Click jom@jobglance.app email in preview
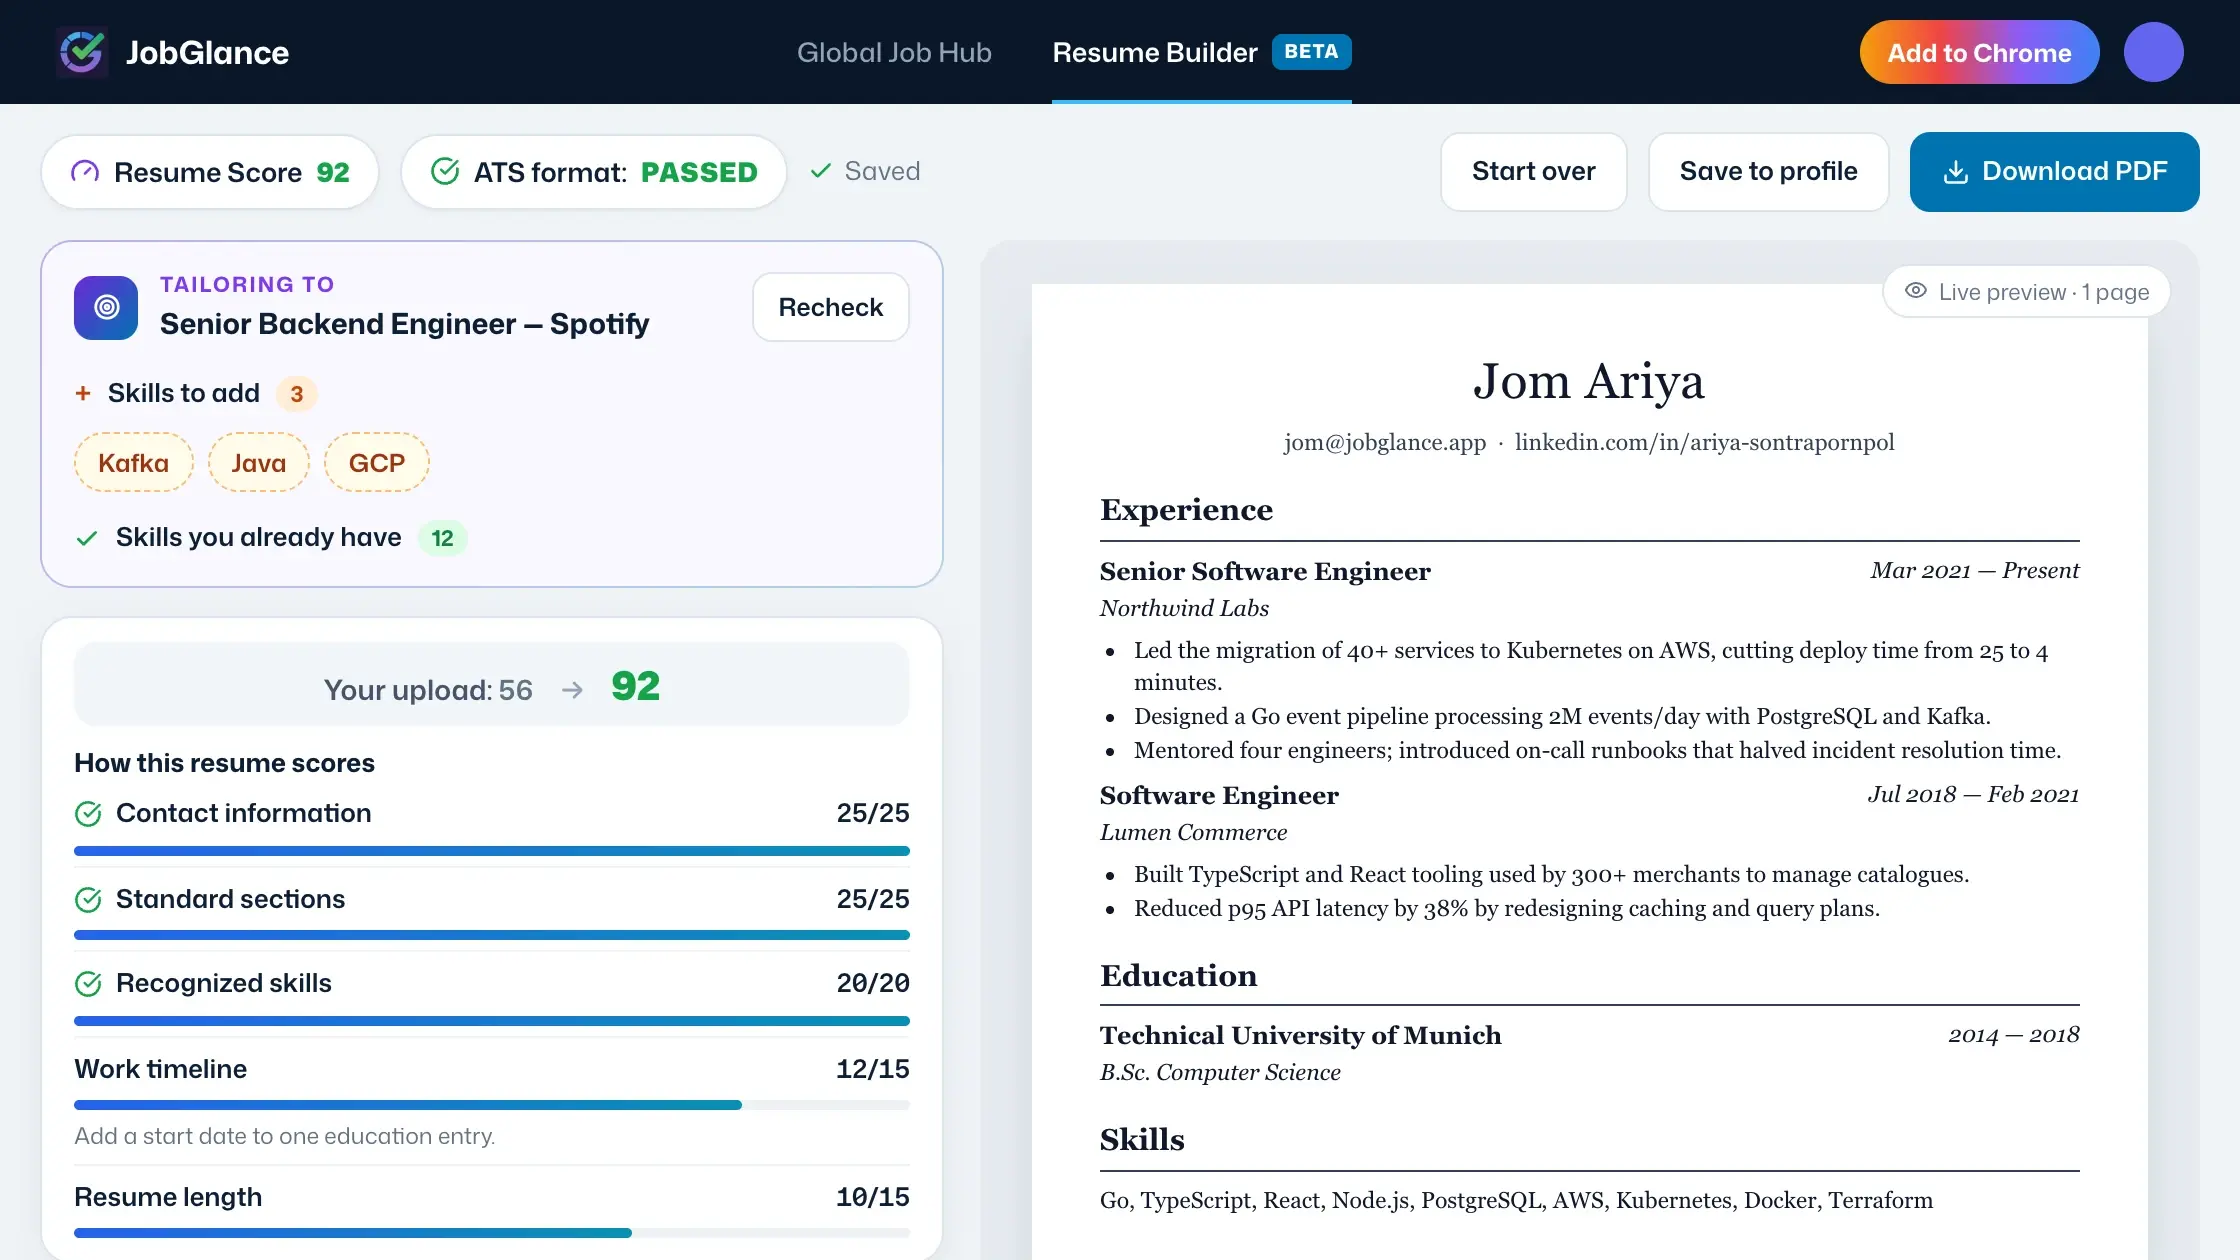 tap(1385, 442)
